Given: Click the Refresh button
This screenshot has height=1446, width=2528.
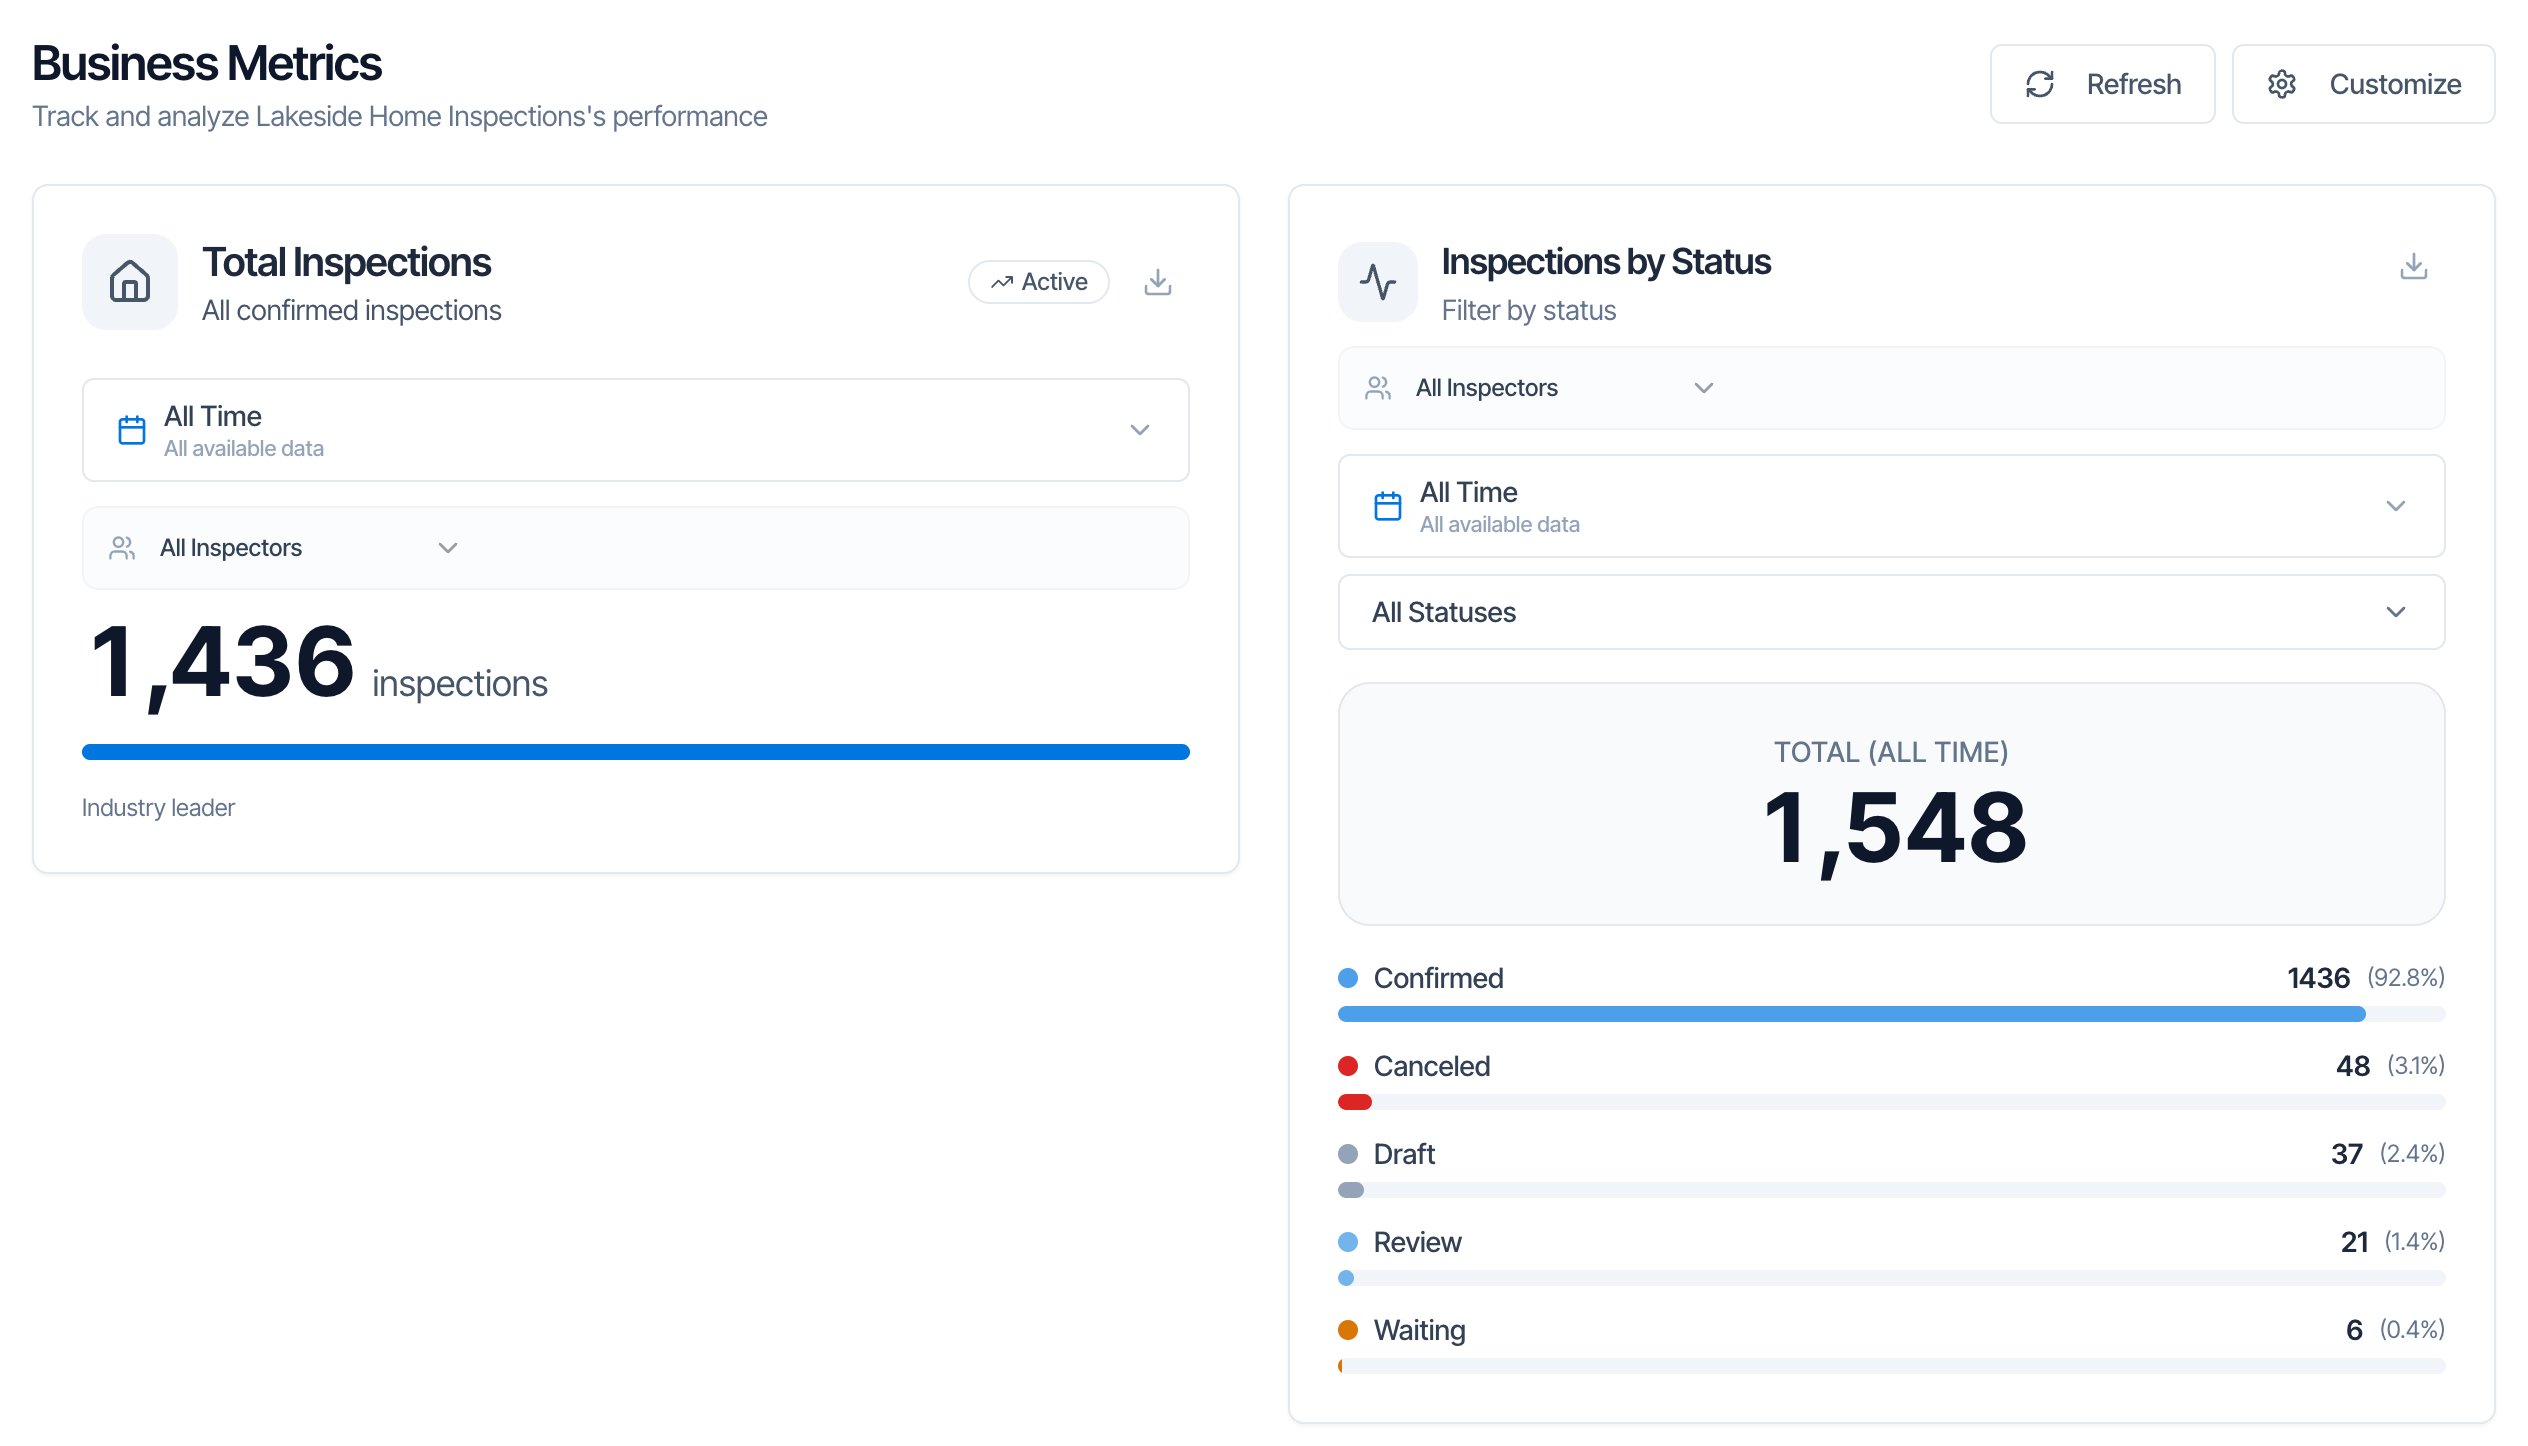Looking at the screenshot, I should tap(2102, 84).
